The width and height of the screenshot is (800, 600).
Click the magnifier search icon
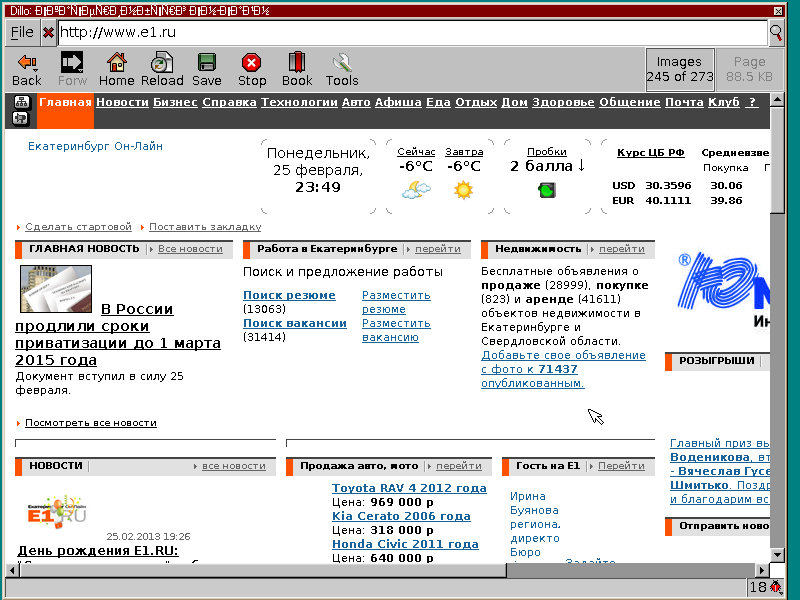[776, 33]
